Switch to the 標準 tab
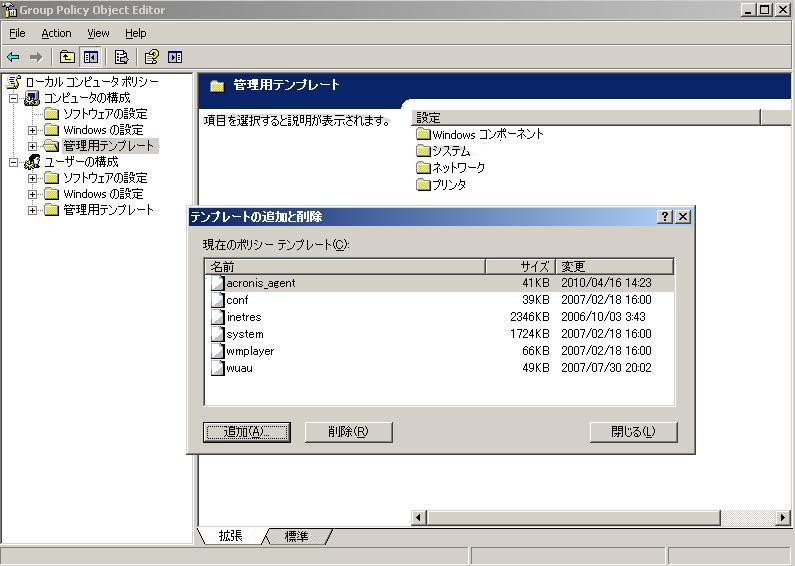Image resolution: width=795 pixels, height=566 pixels. (x=297, y=536)
